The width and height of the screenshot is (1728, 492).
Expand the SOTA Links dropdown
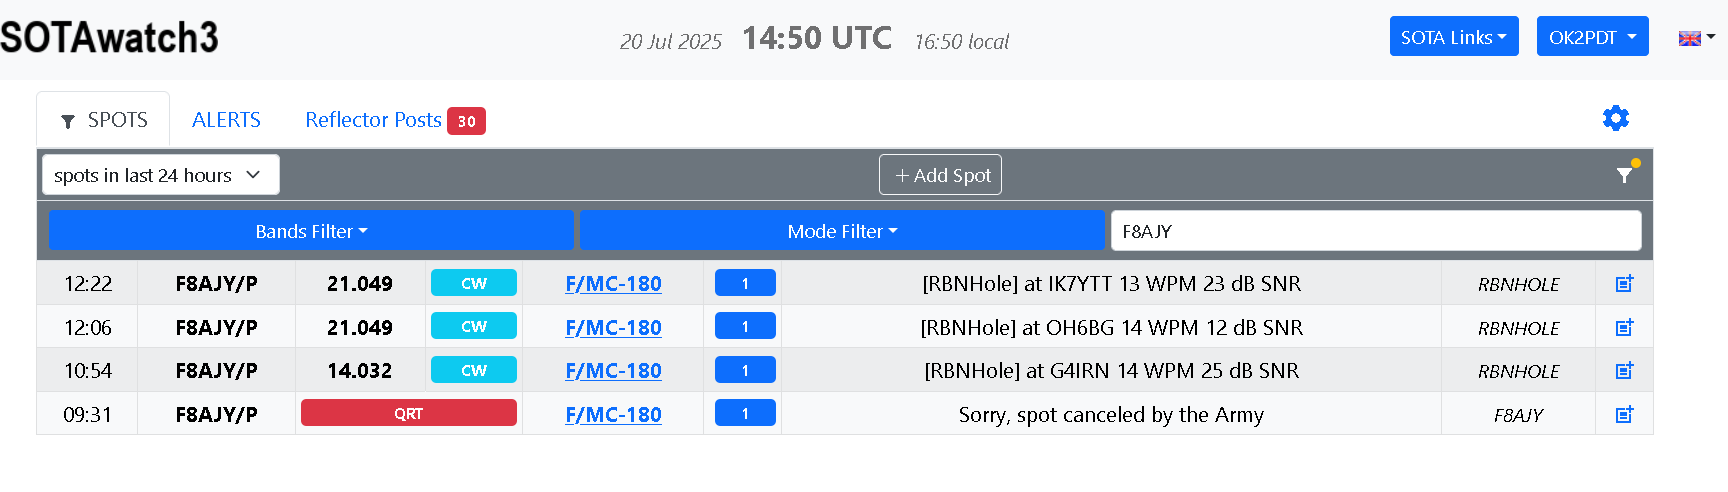pyautogui.click(x=1454, y=37)
